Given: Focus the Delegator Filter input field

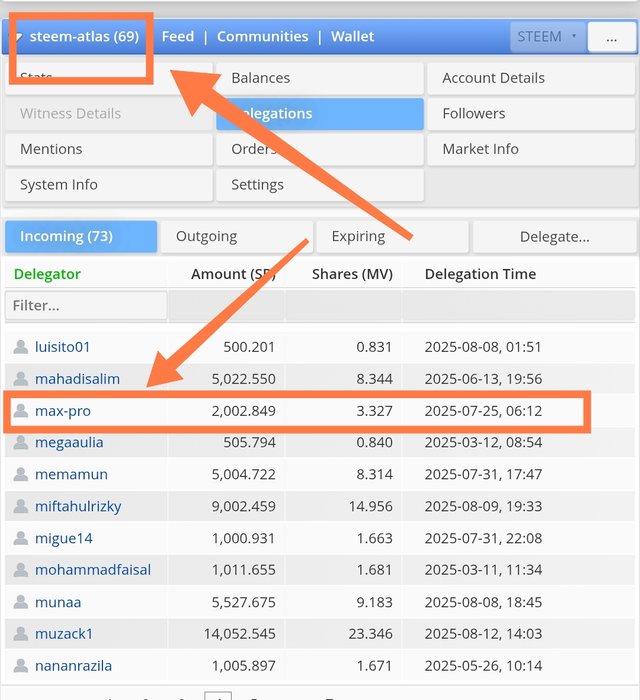Looking at the screenshot, I should tap(86, 305).
